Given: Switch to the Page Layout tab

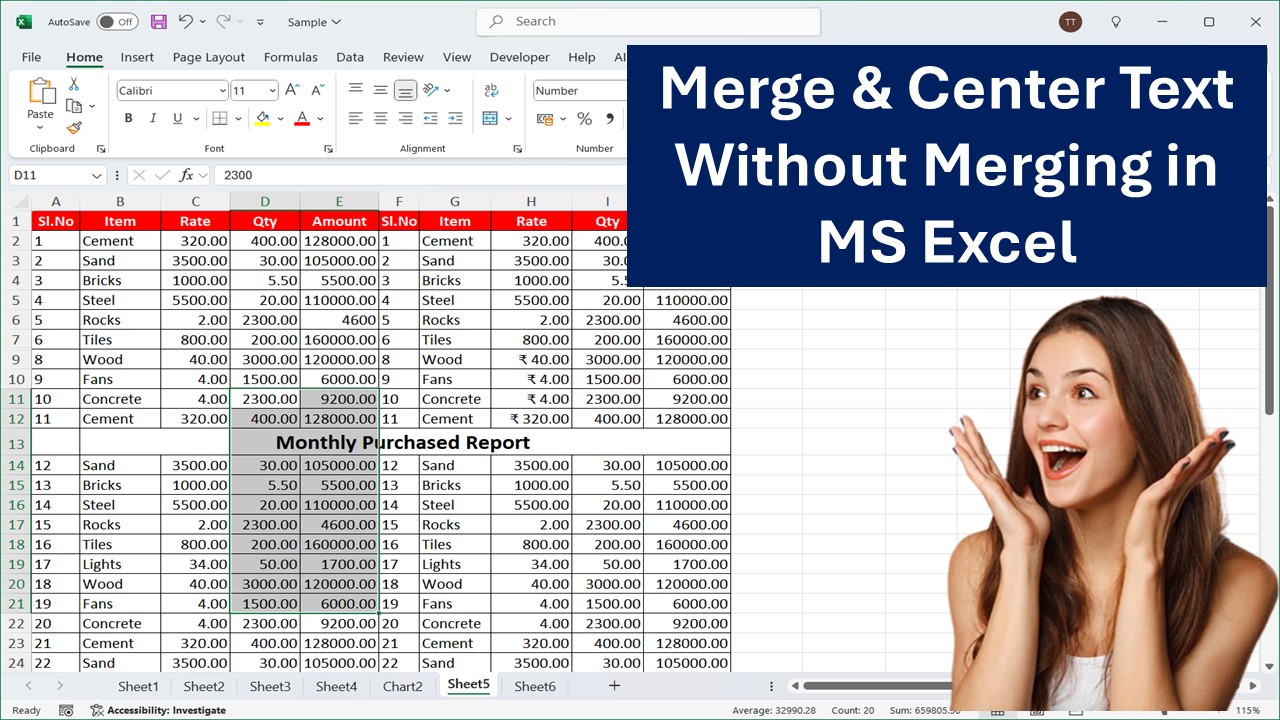Looking at the screenshot, I should pos(209,57).
